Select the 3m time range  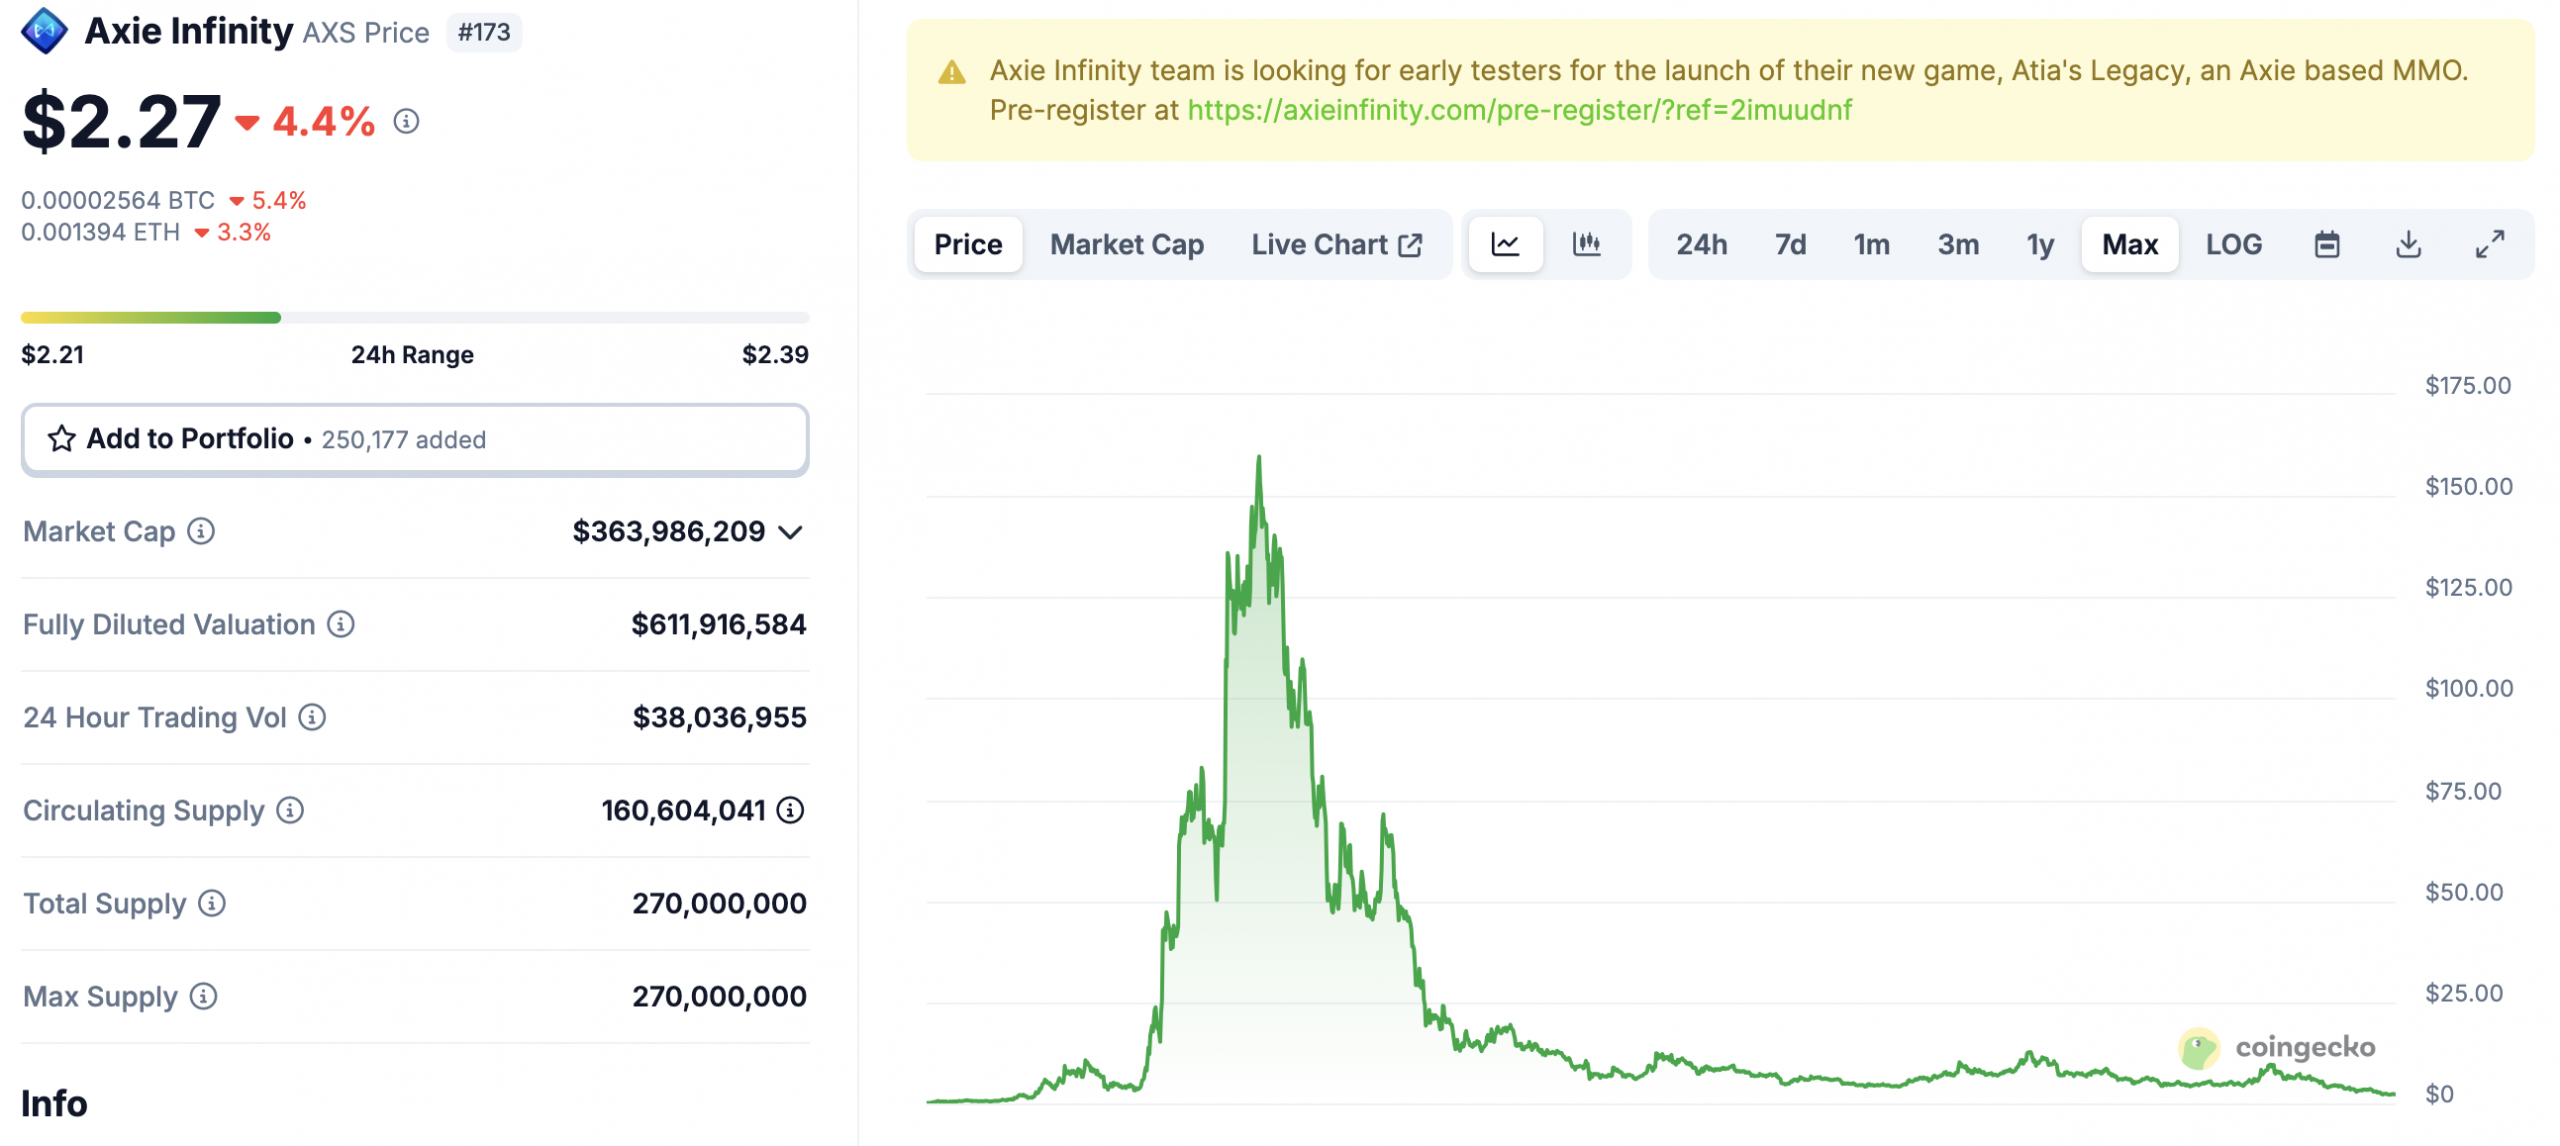(x=1957, y=244)
